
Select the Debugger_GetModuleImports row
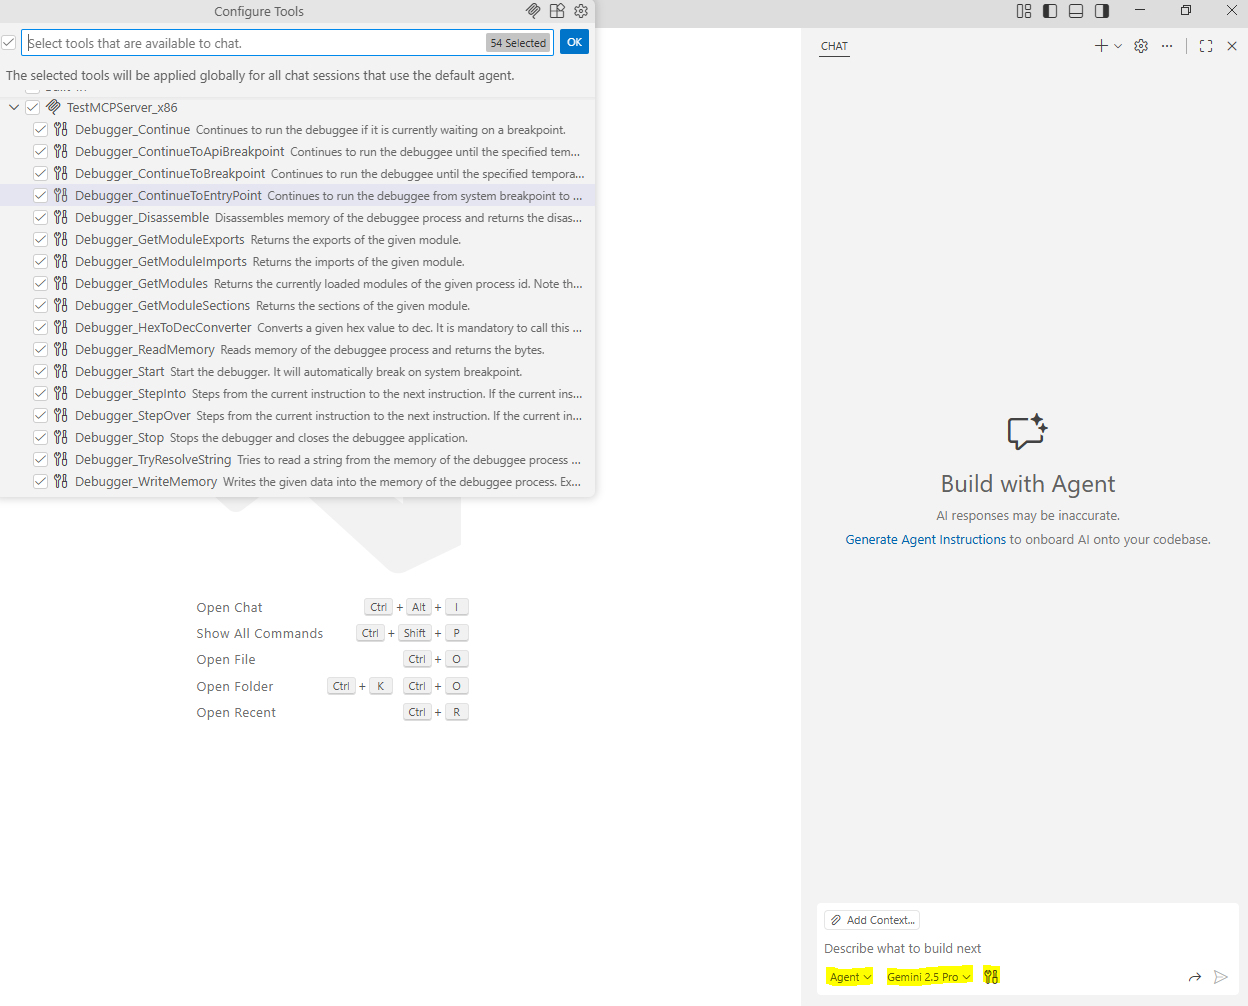[298, 261]
